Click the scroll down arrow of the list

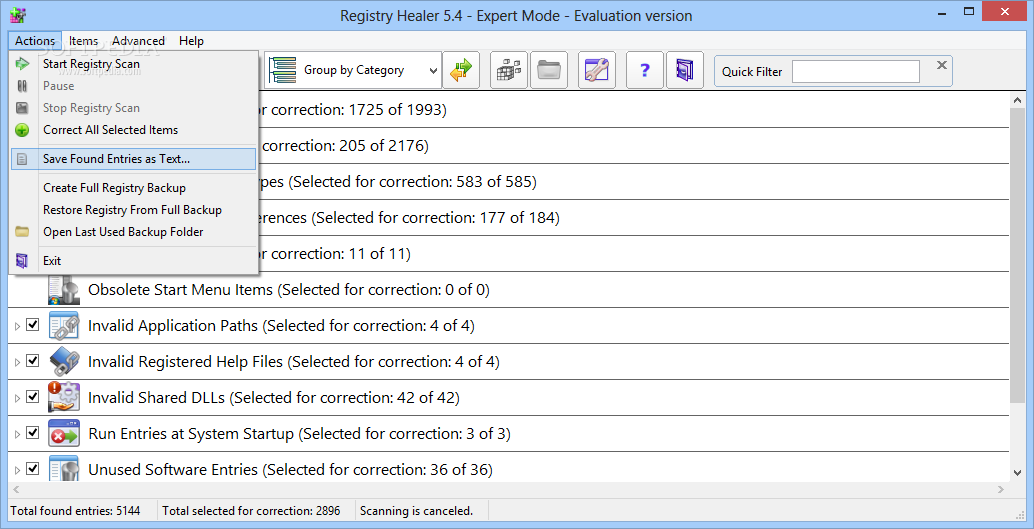coord(1017,472)
